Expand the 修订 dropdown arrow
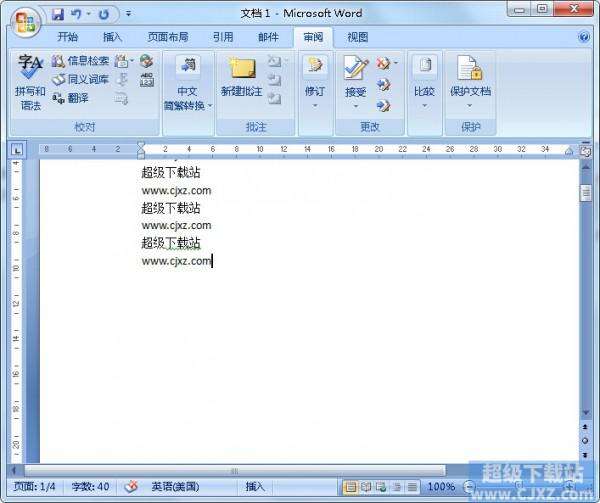Screen dimensions: 600x503 (315, 106)
